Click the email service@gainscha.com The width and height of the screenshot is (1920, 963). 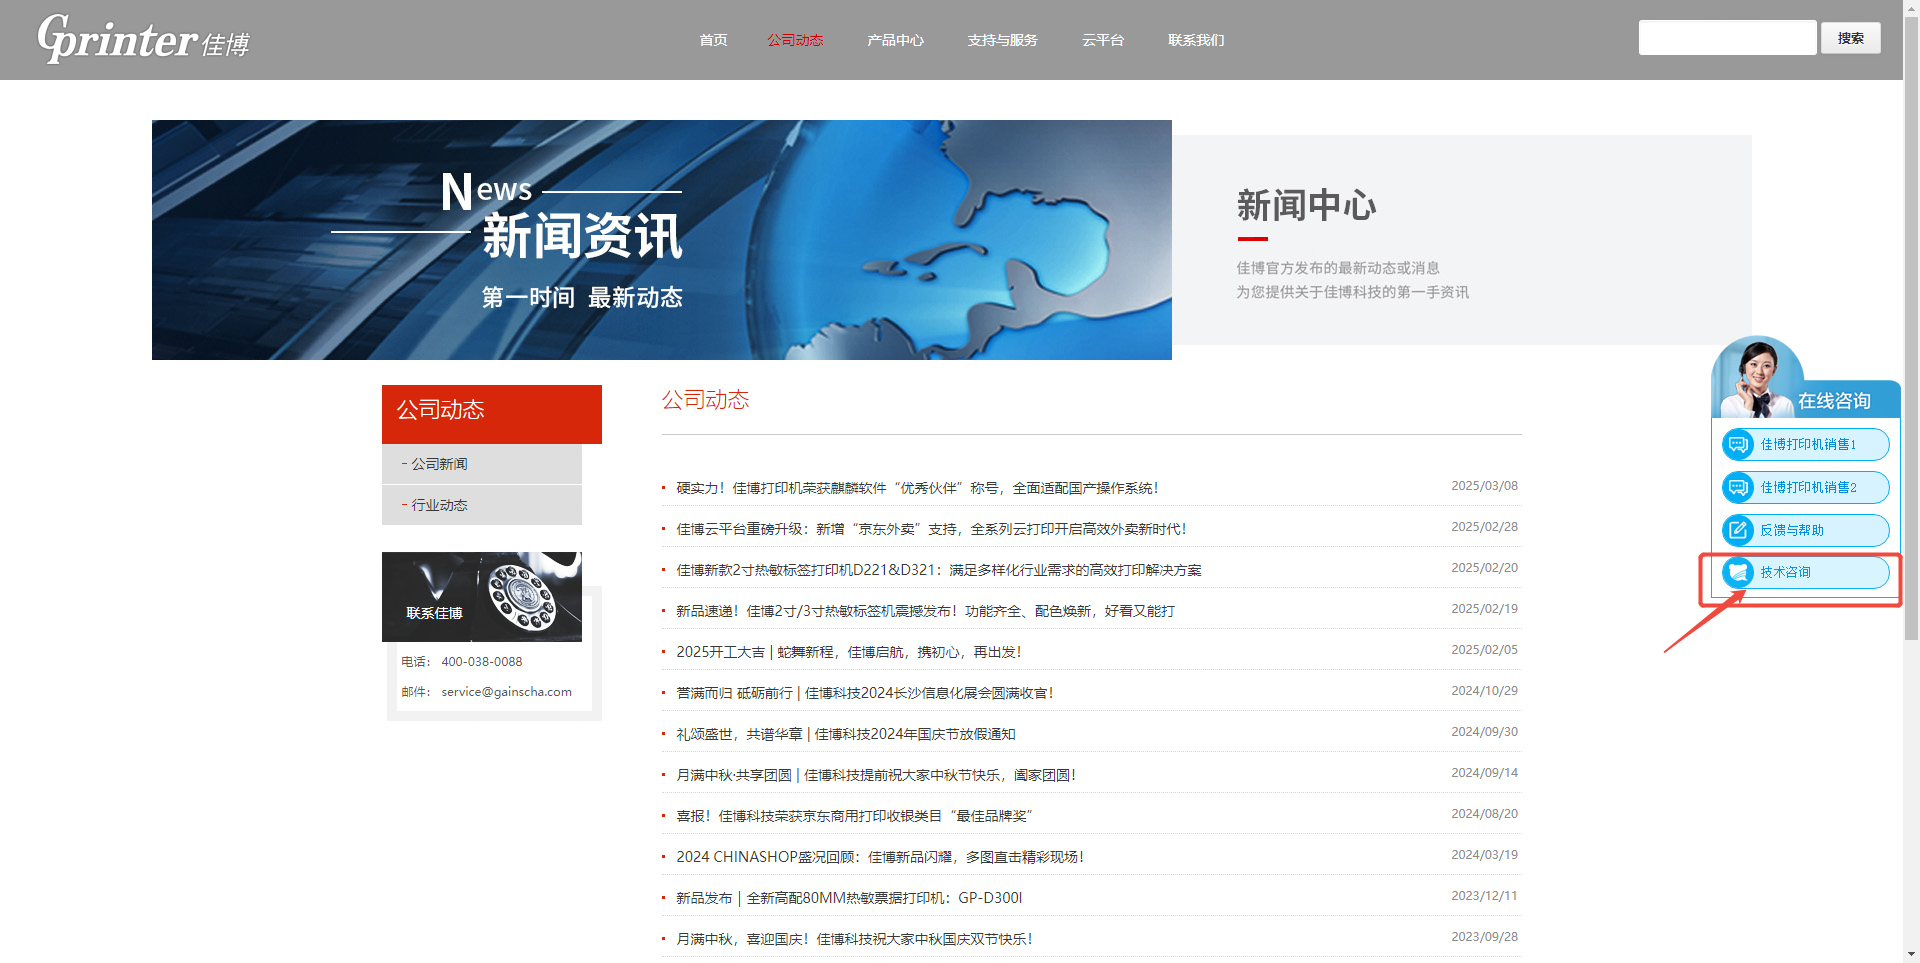[507, 692]
